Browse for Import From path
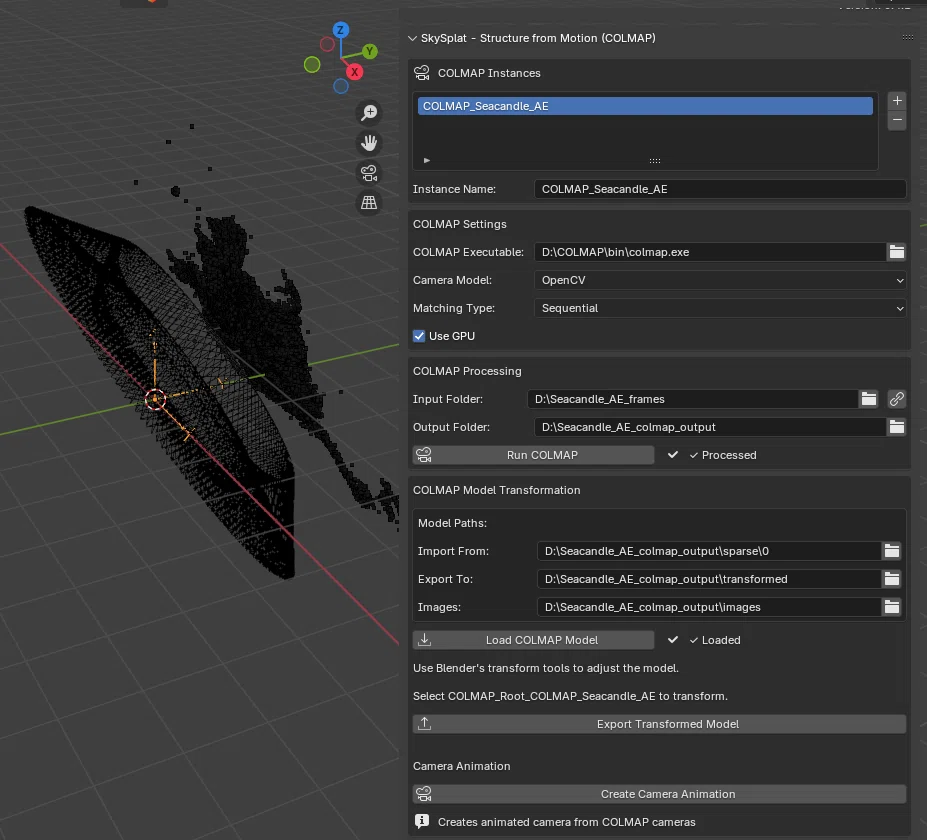The width and height of the screenshot is (927, 840). [892, 551]
